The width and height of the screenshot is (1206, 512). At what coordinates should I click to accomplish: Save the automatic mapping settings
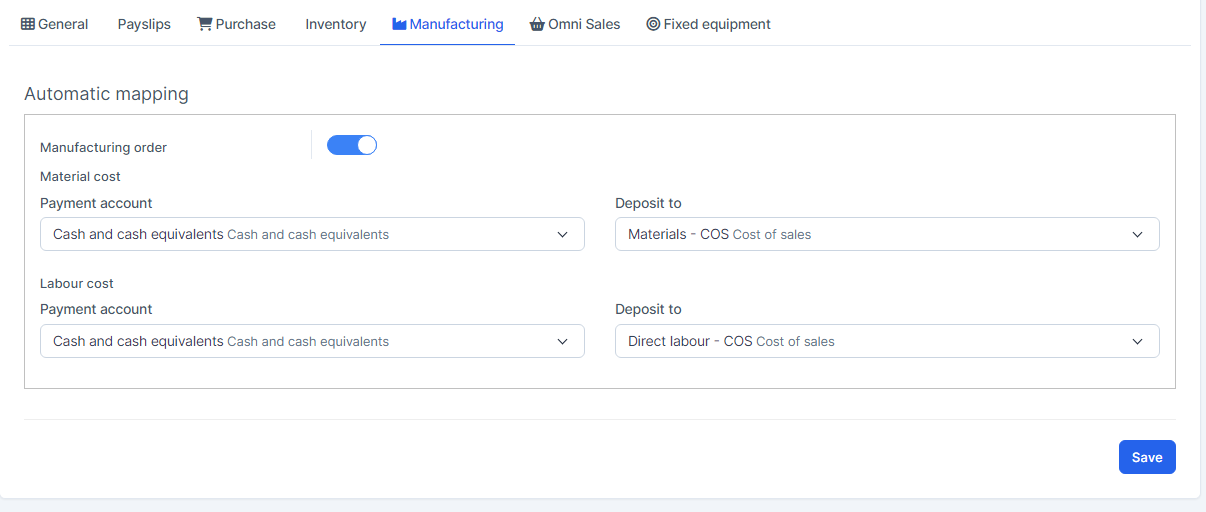point(1146,457)
